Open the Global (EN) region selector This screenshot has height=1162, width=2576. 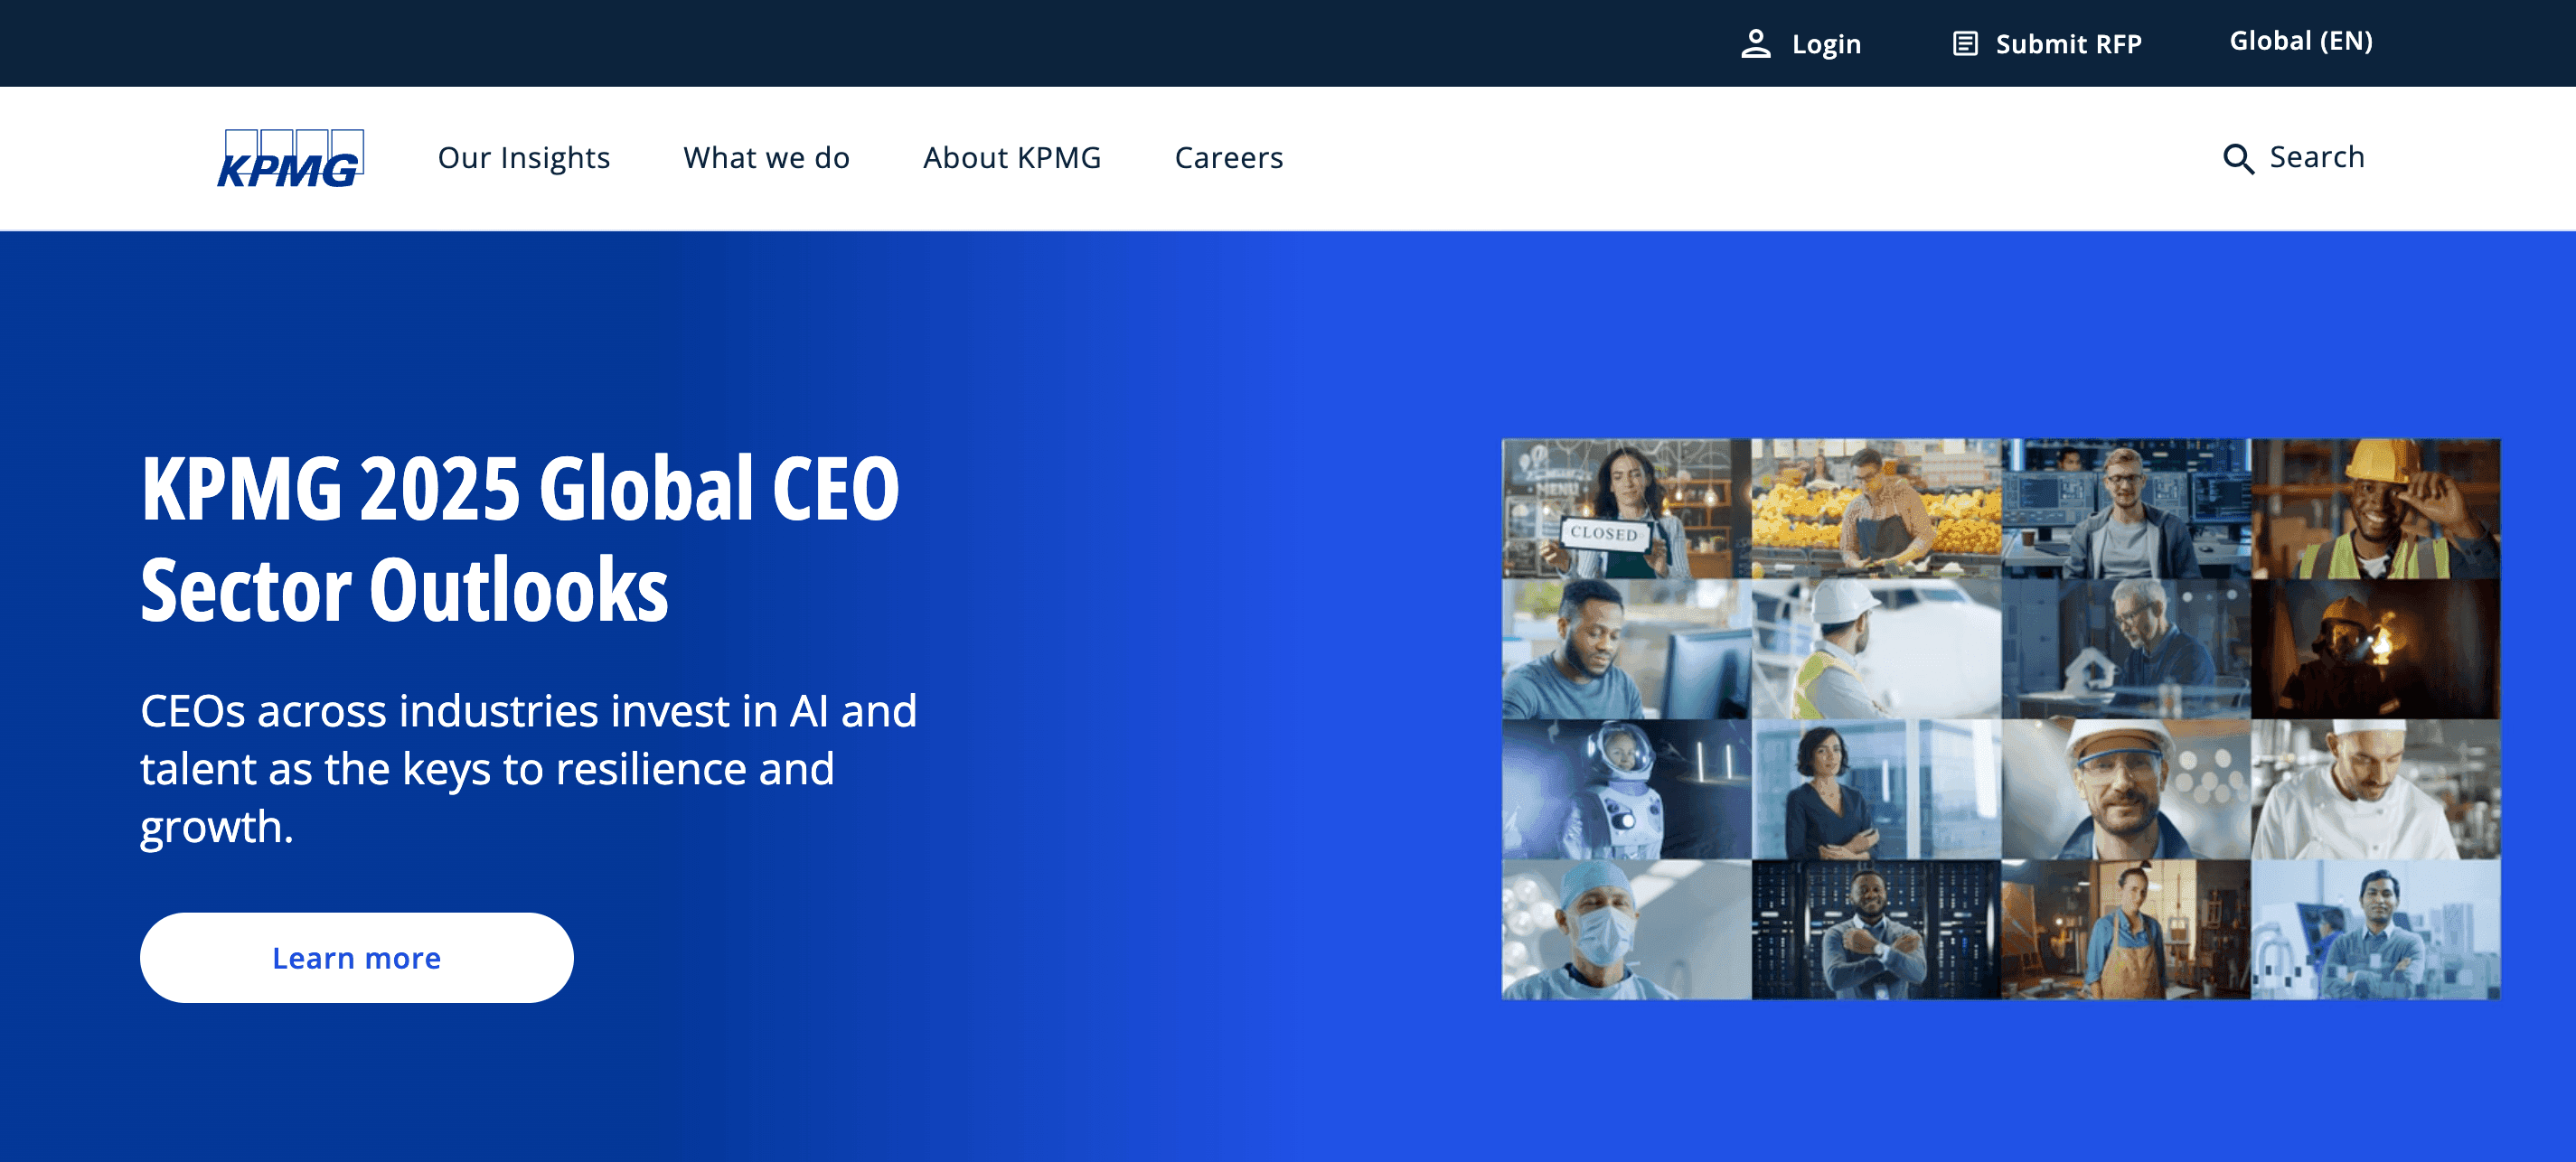click(2300, 41)
